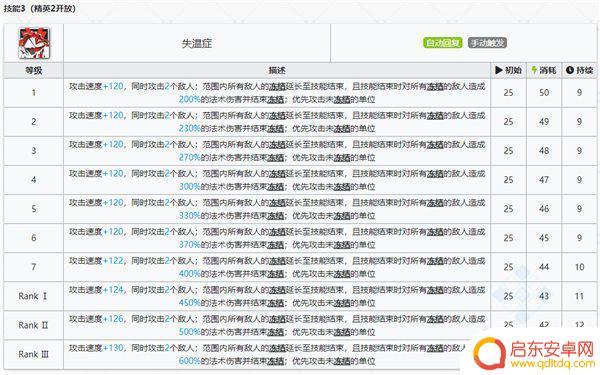Viewport: 600px width, 375px height.
Task: Click the 等级 column header
Action: pyautogui.click(x=33, y=70)
